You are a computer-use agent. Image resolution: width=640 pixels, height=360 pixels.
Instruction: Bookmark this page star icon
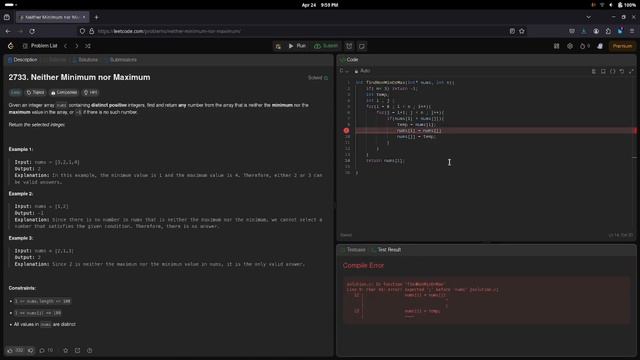(522, 31)
